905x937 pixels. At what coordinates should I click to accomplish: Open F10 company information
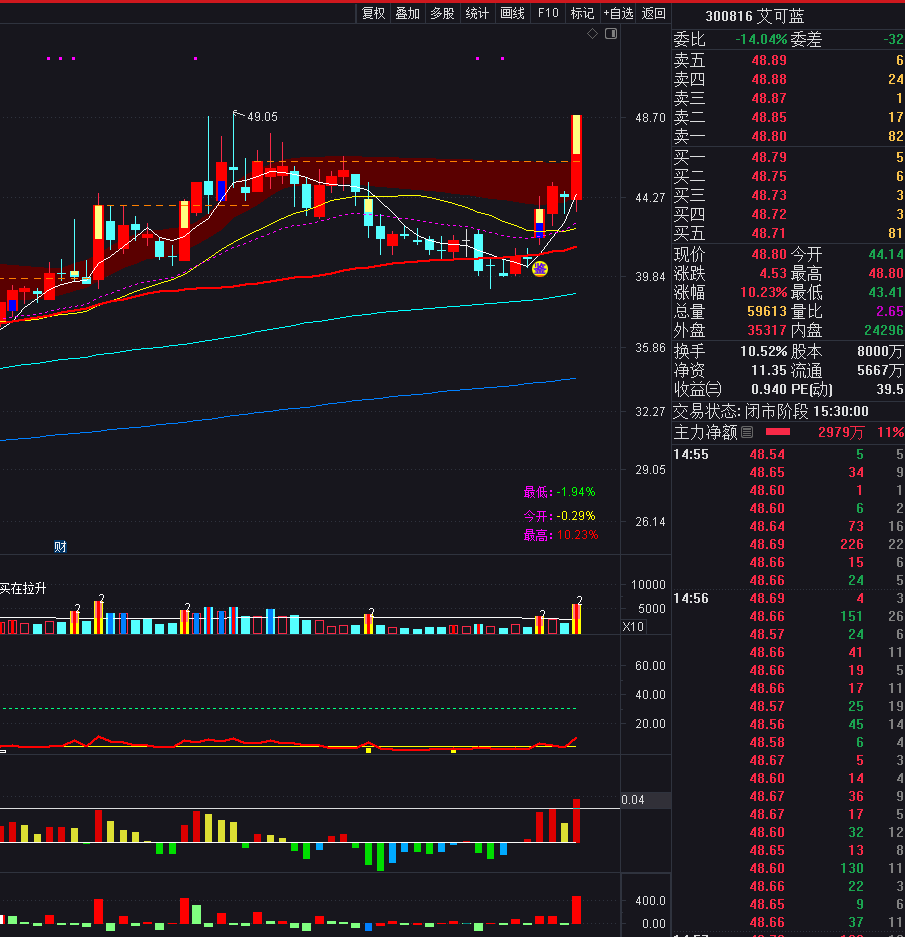(548, 13)
